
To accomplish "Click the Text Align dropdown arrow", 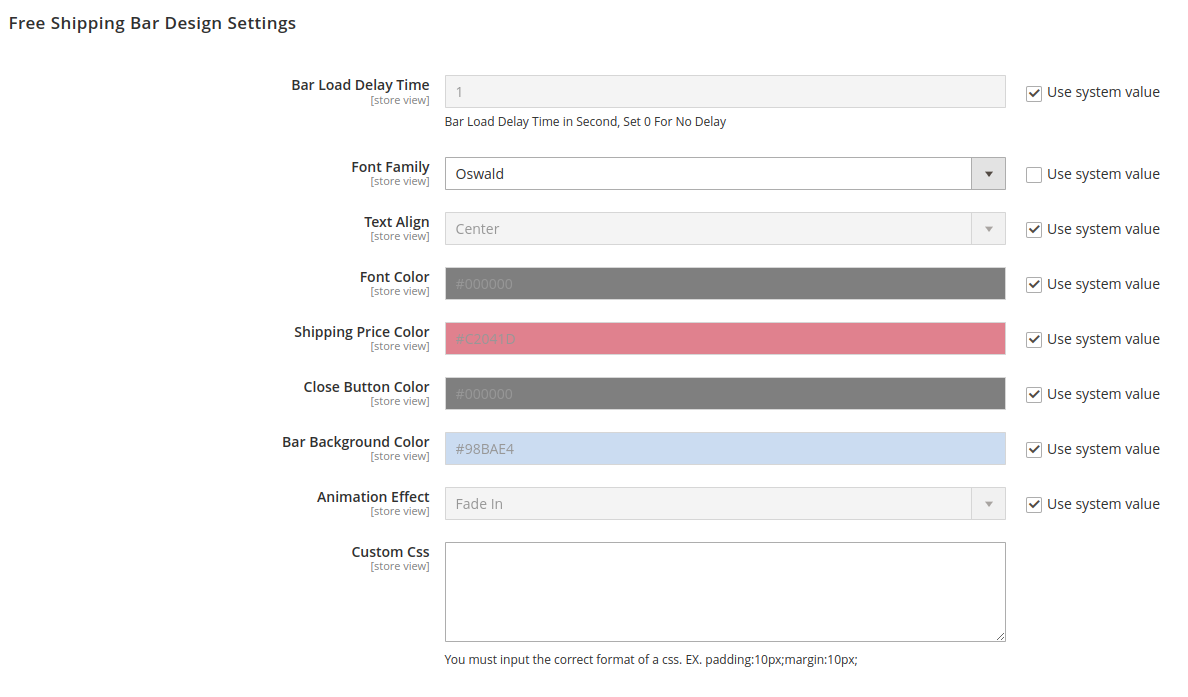I will pyautogui.click(x=988, y=229).
